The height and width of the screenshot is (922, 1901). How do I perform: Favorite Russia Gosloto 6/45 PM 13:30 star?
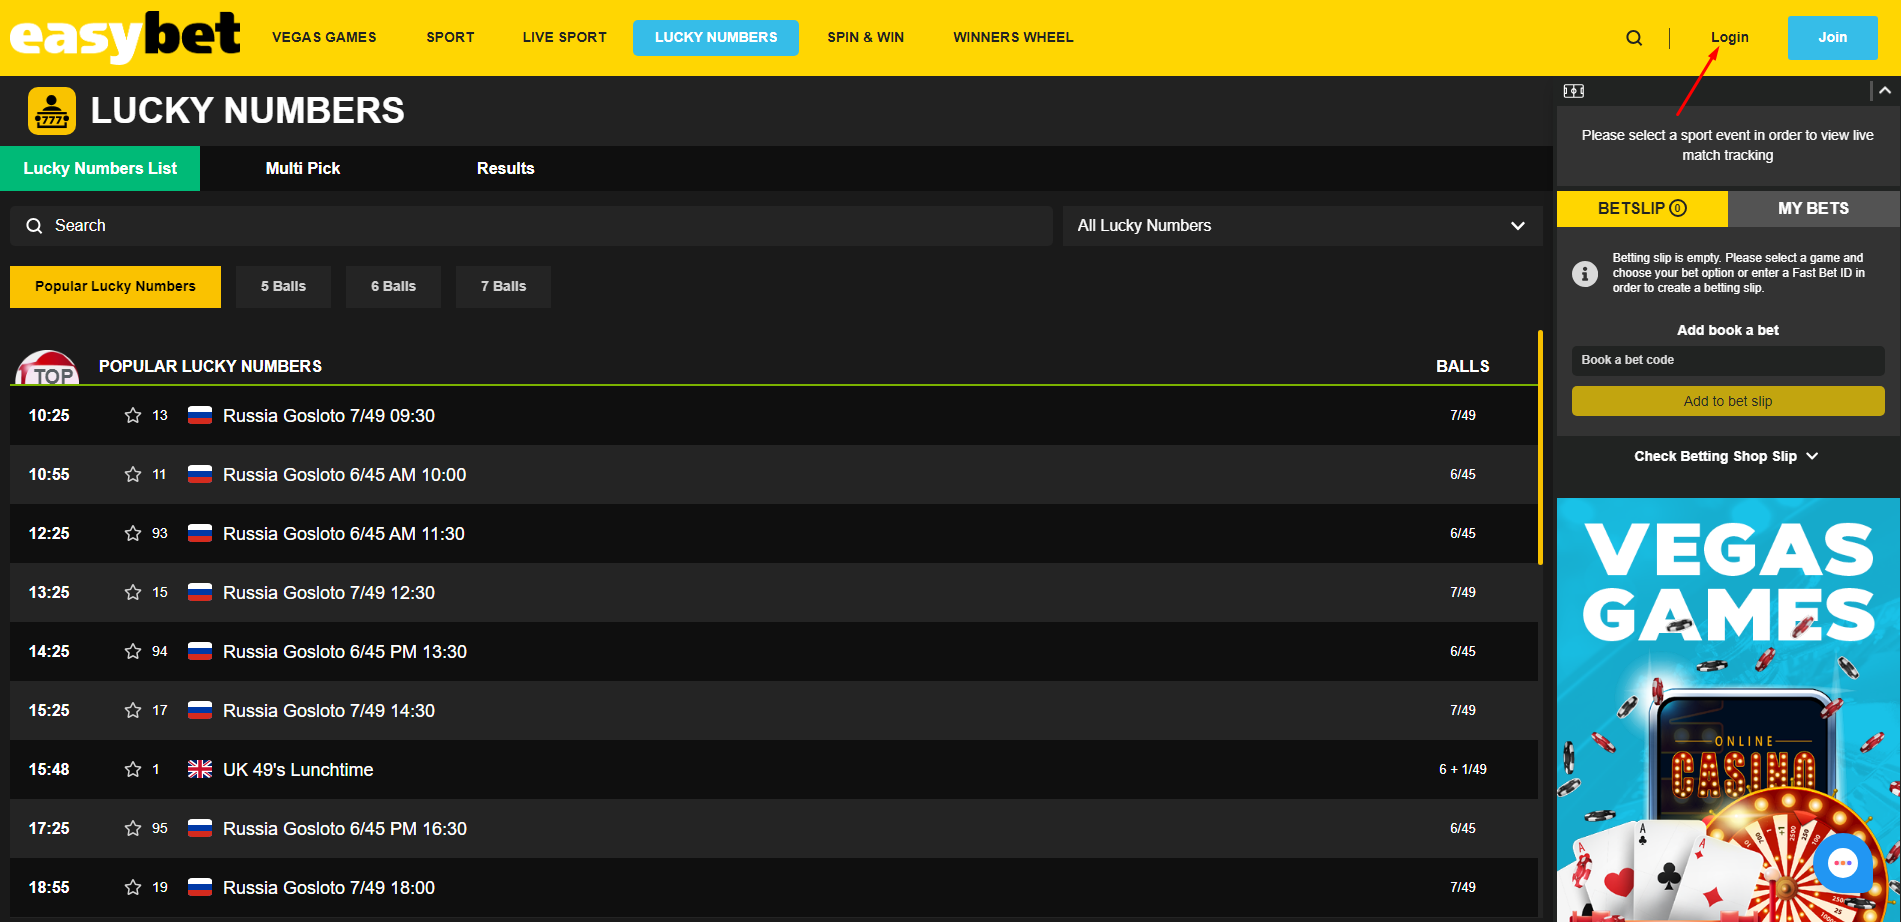click(x=133, y=651)
